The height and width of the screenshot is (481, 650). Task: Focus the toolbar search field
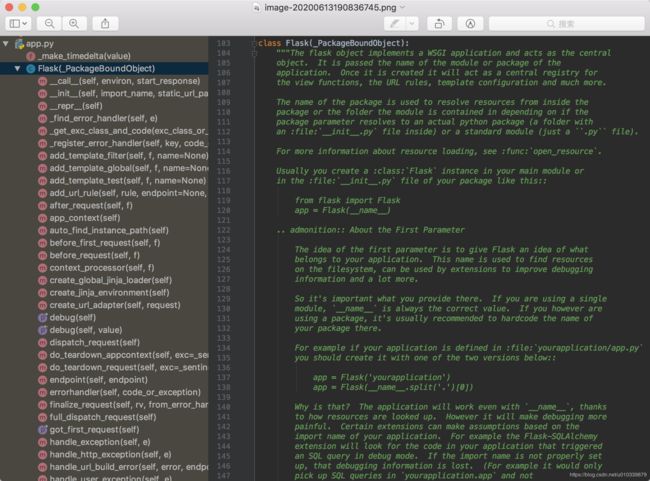click(x=567, y=24)
